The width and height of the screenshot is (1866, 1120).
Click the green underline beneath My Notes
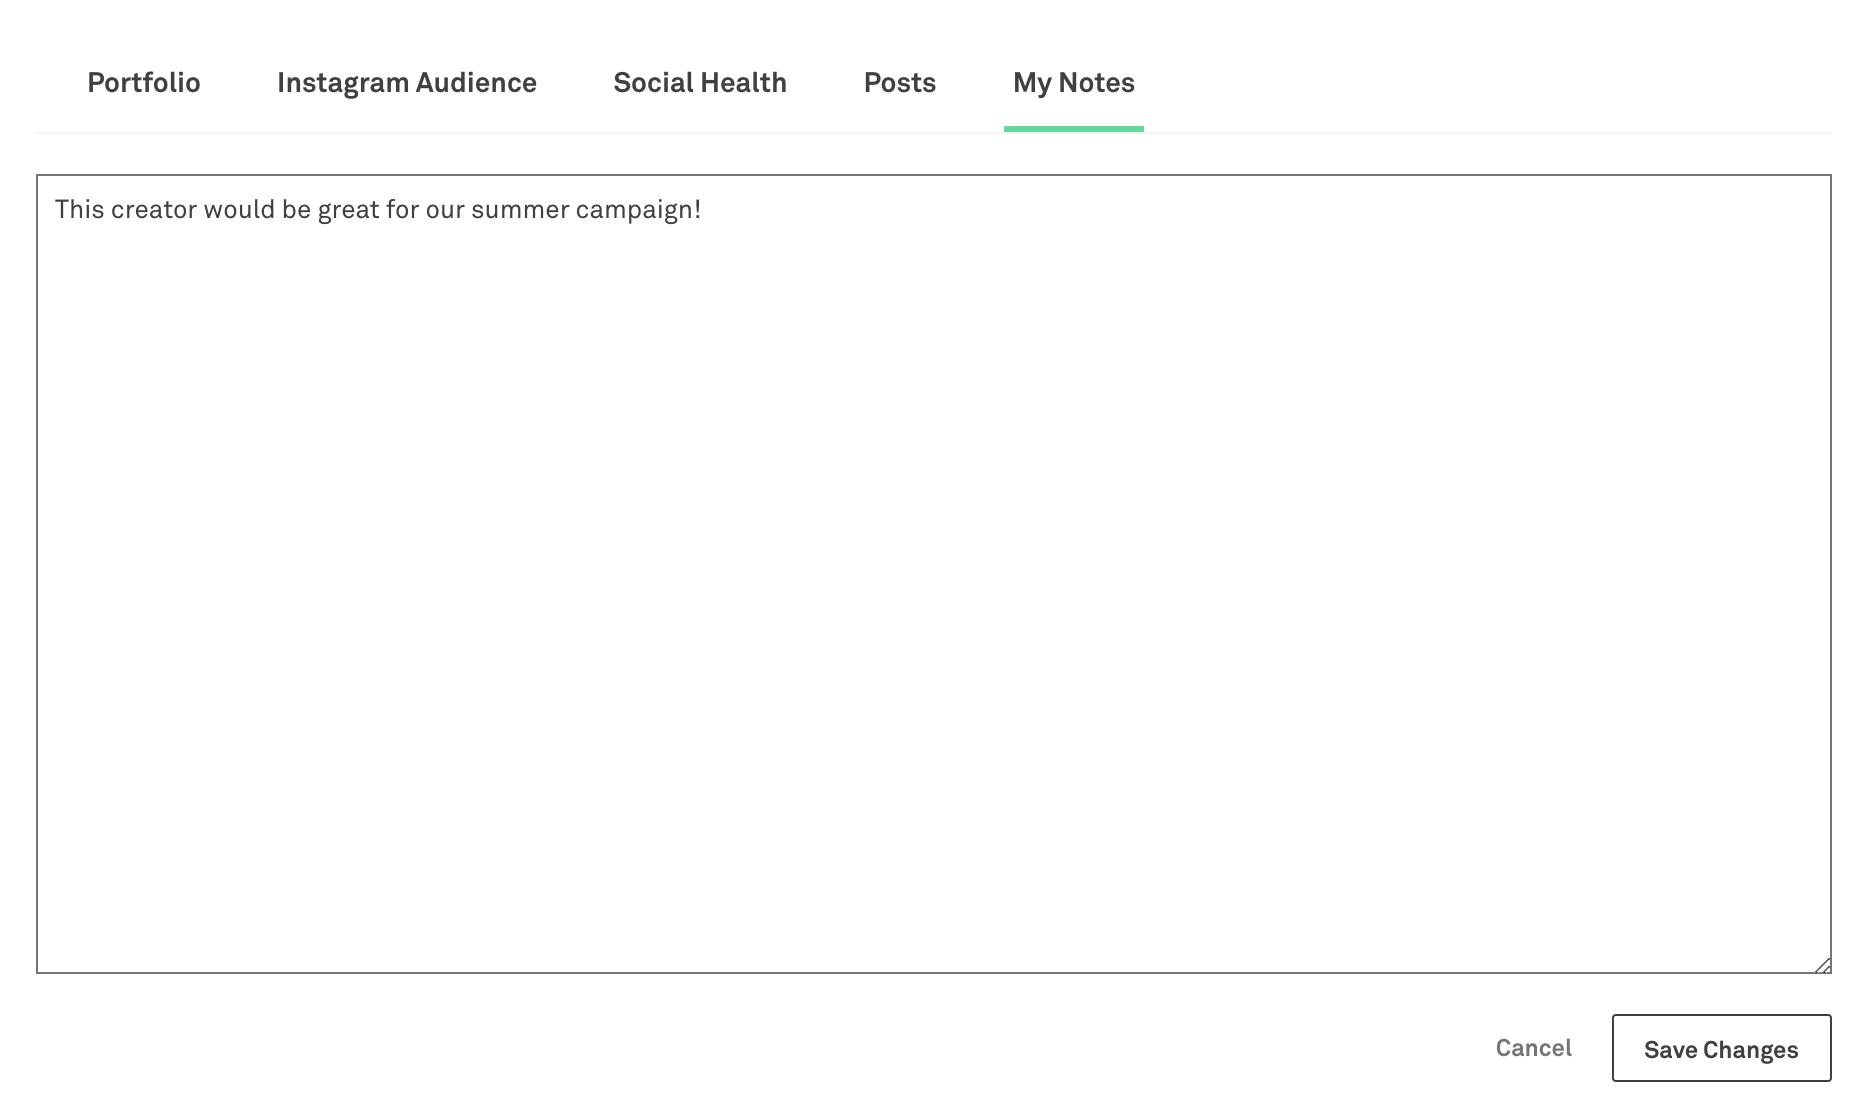click(1073, 129)
